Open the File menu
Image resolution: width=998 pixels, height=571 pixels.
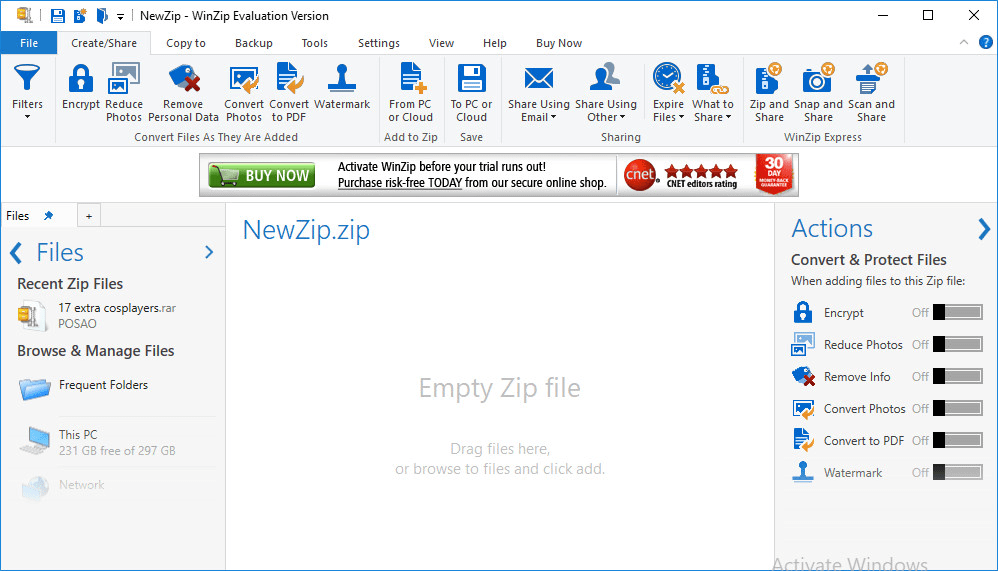29,43
